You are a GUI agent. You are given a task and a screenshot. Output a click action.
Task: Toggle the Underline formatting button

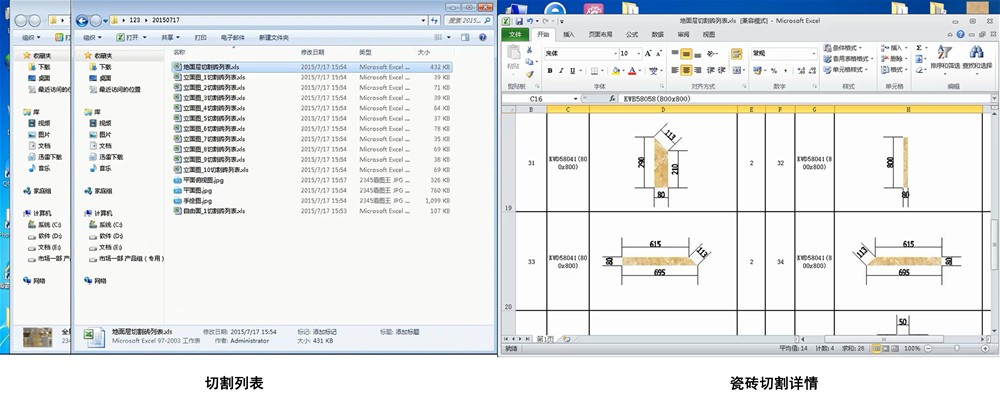pos(574,71)
